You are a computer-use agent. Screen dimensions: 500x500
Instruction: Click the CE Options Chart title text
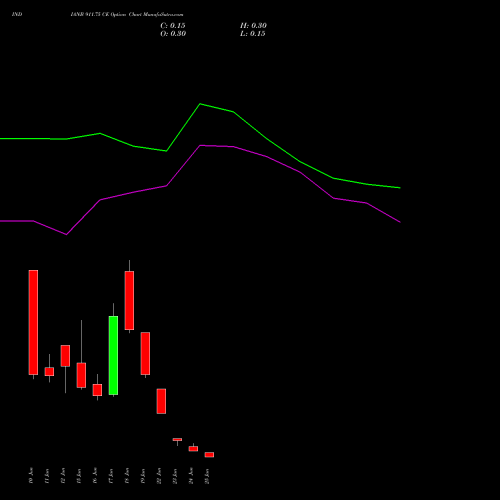point(127,14)
